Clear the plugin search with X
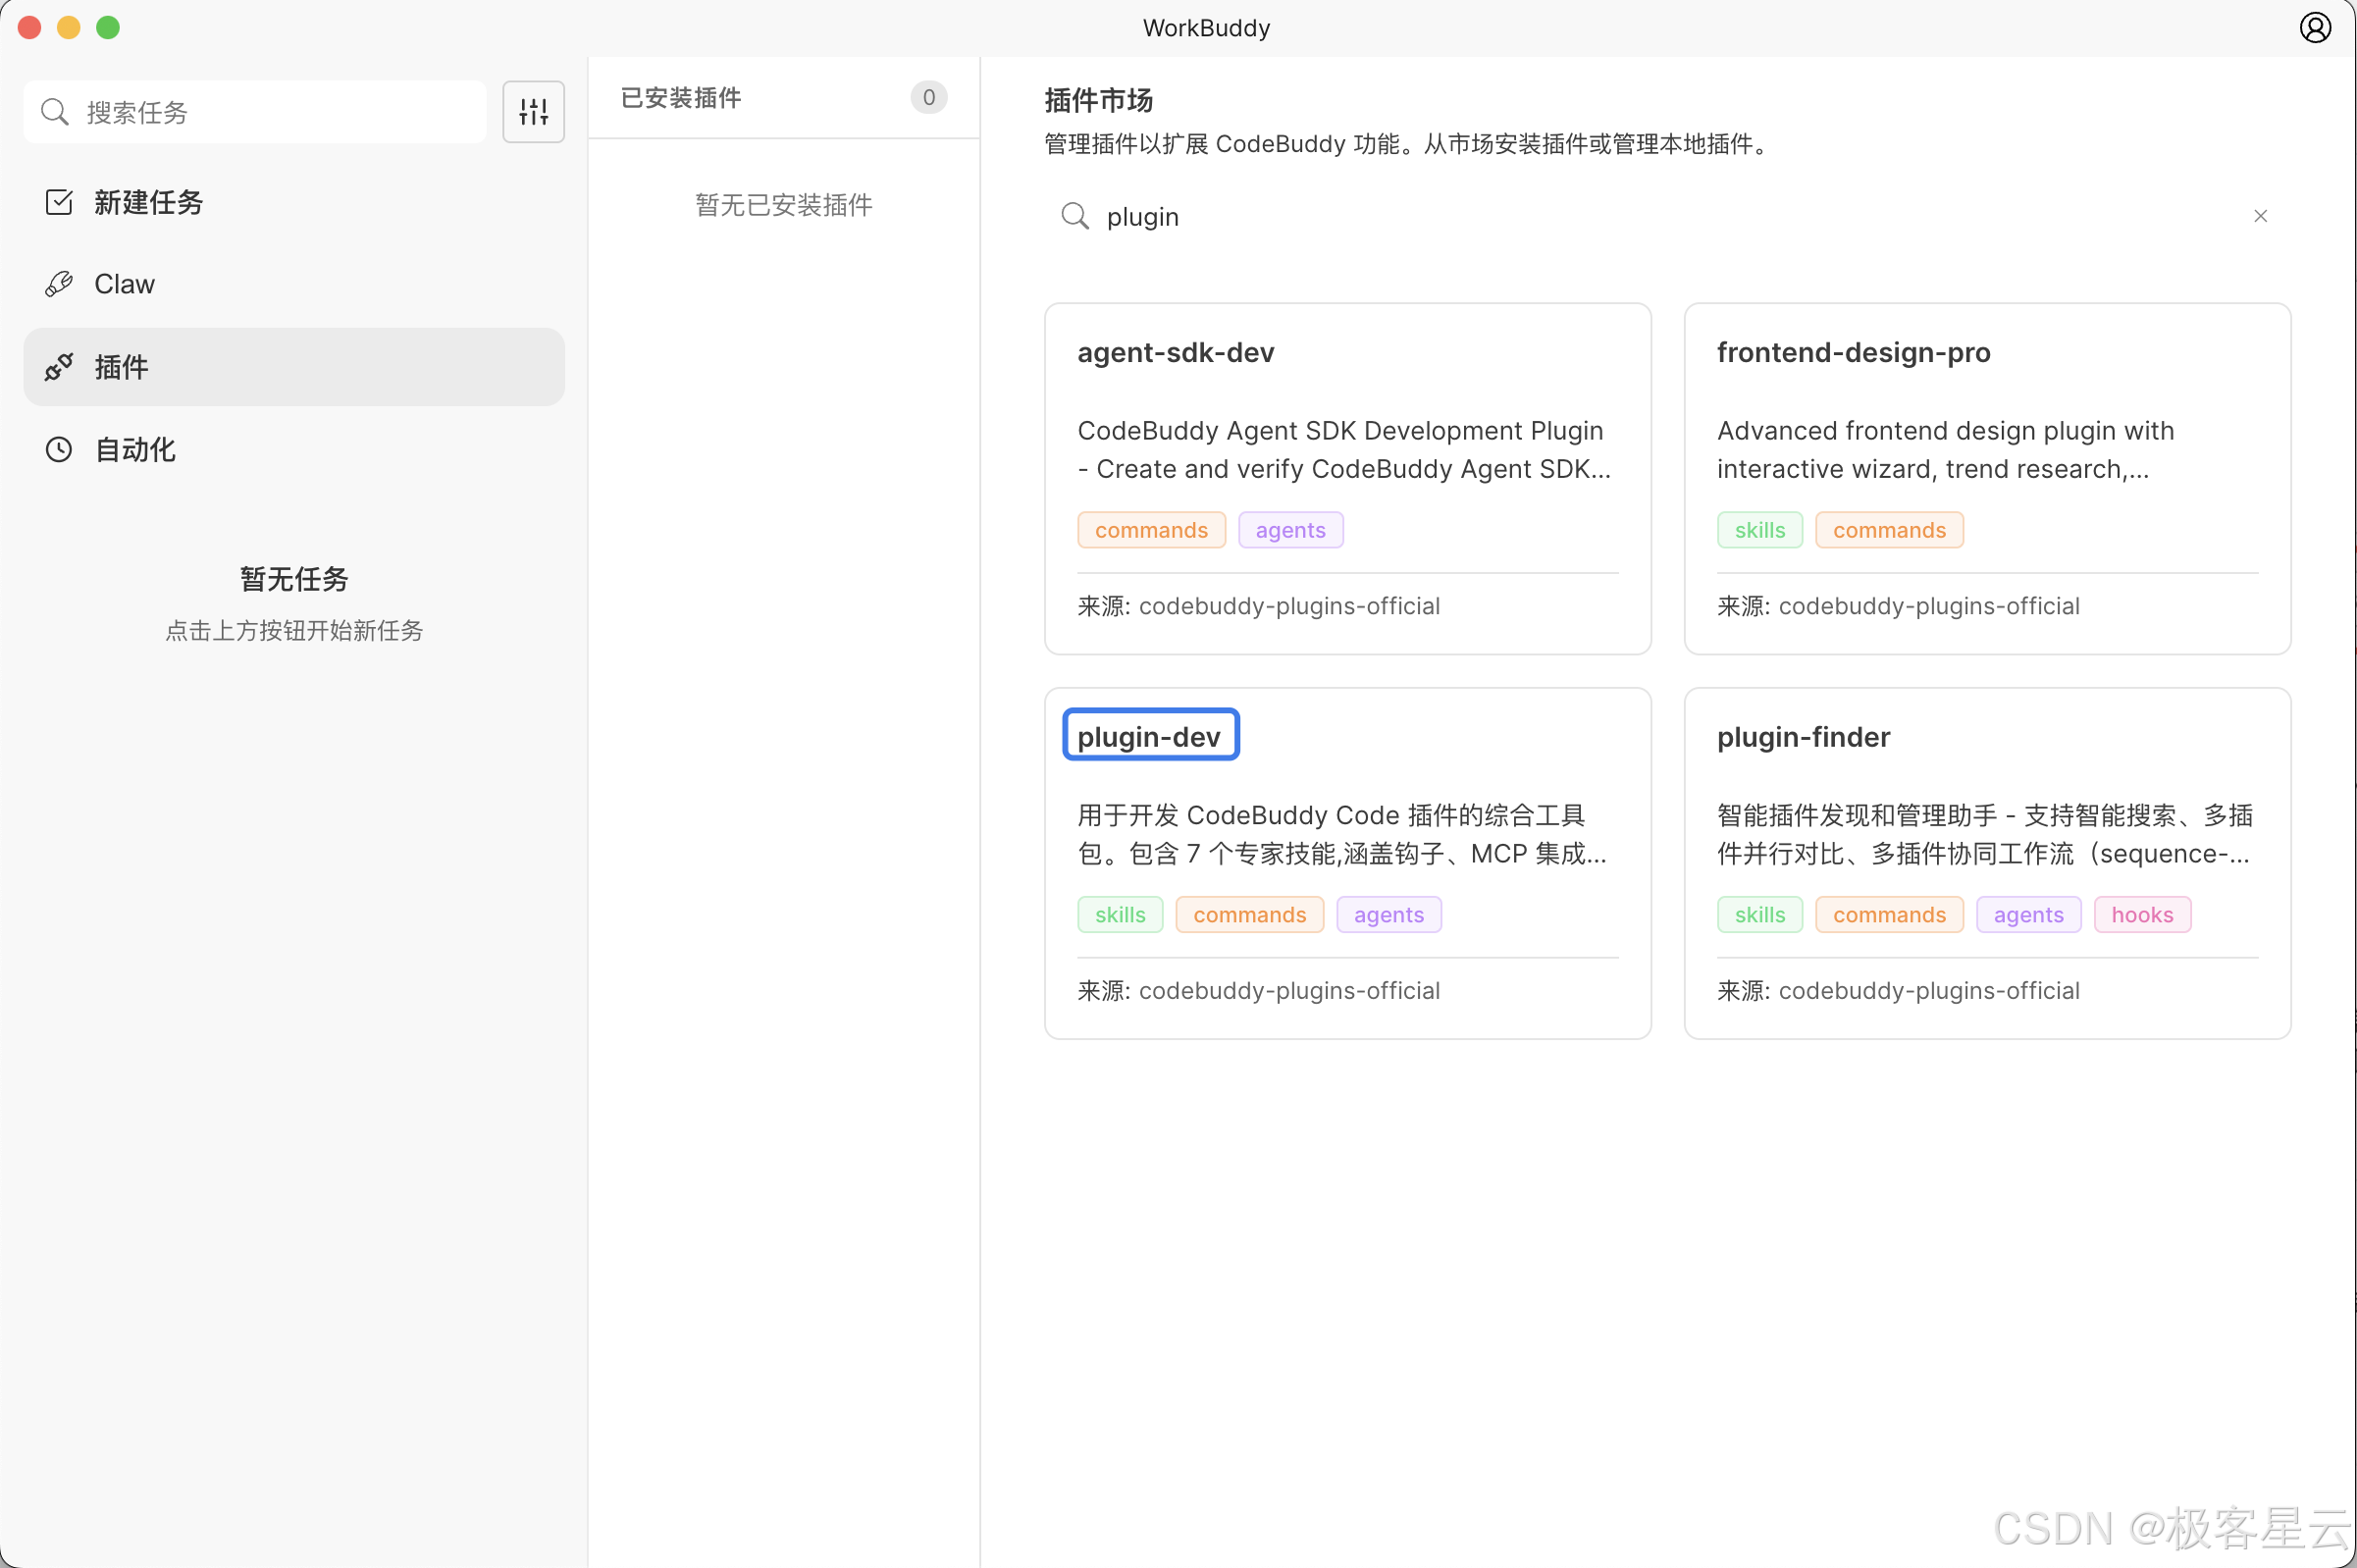Viewport: 2357px width, 1568px height. pos(2259,216)
